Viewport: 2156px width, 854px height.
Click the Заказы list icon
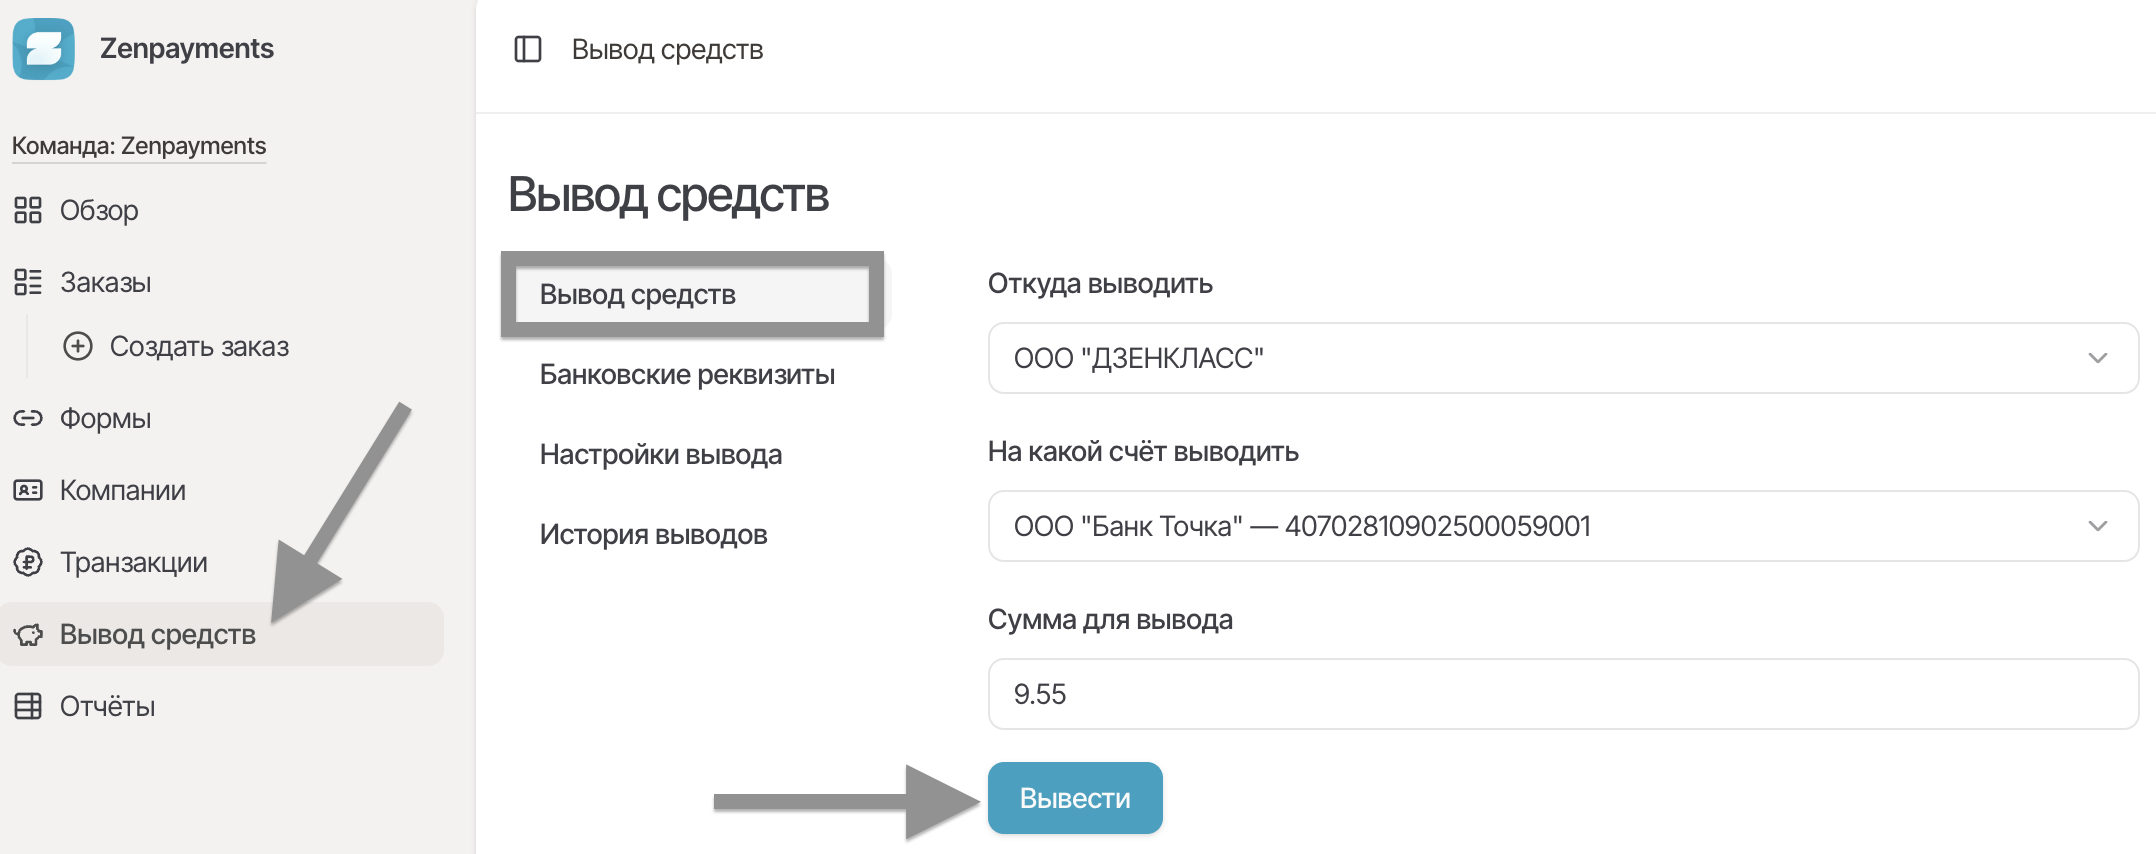tap(28, 282)
